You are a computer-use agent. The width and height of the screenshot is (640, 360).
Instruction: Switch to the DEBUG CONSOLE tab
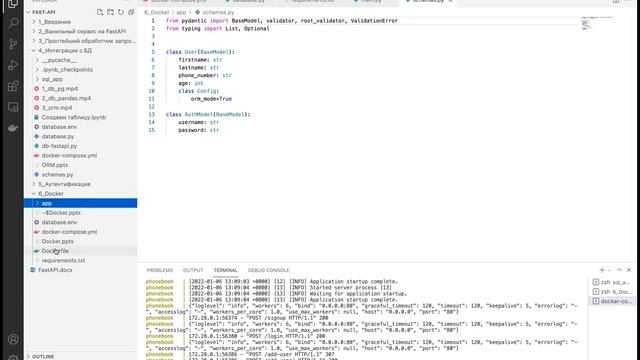pos(268,270)
